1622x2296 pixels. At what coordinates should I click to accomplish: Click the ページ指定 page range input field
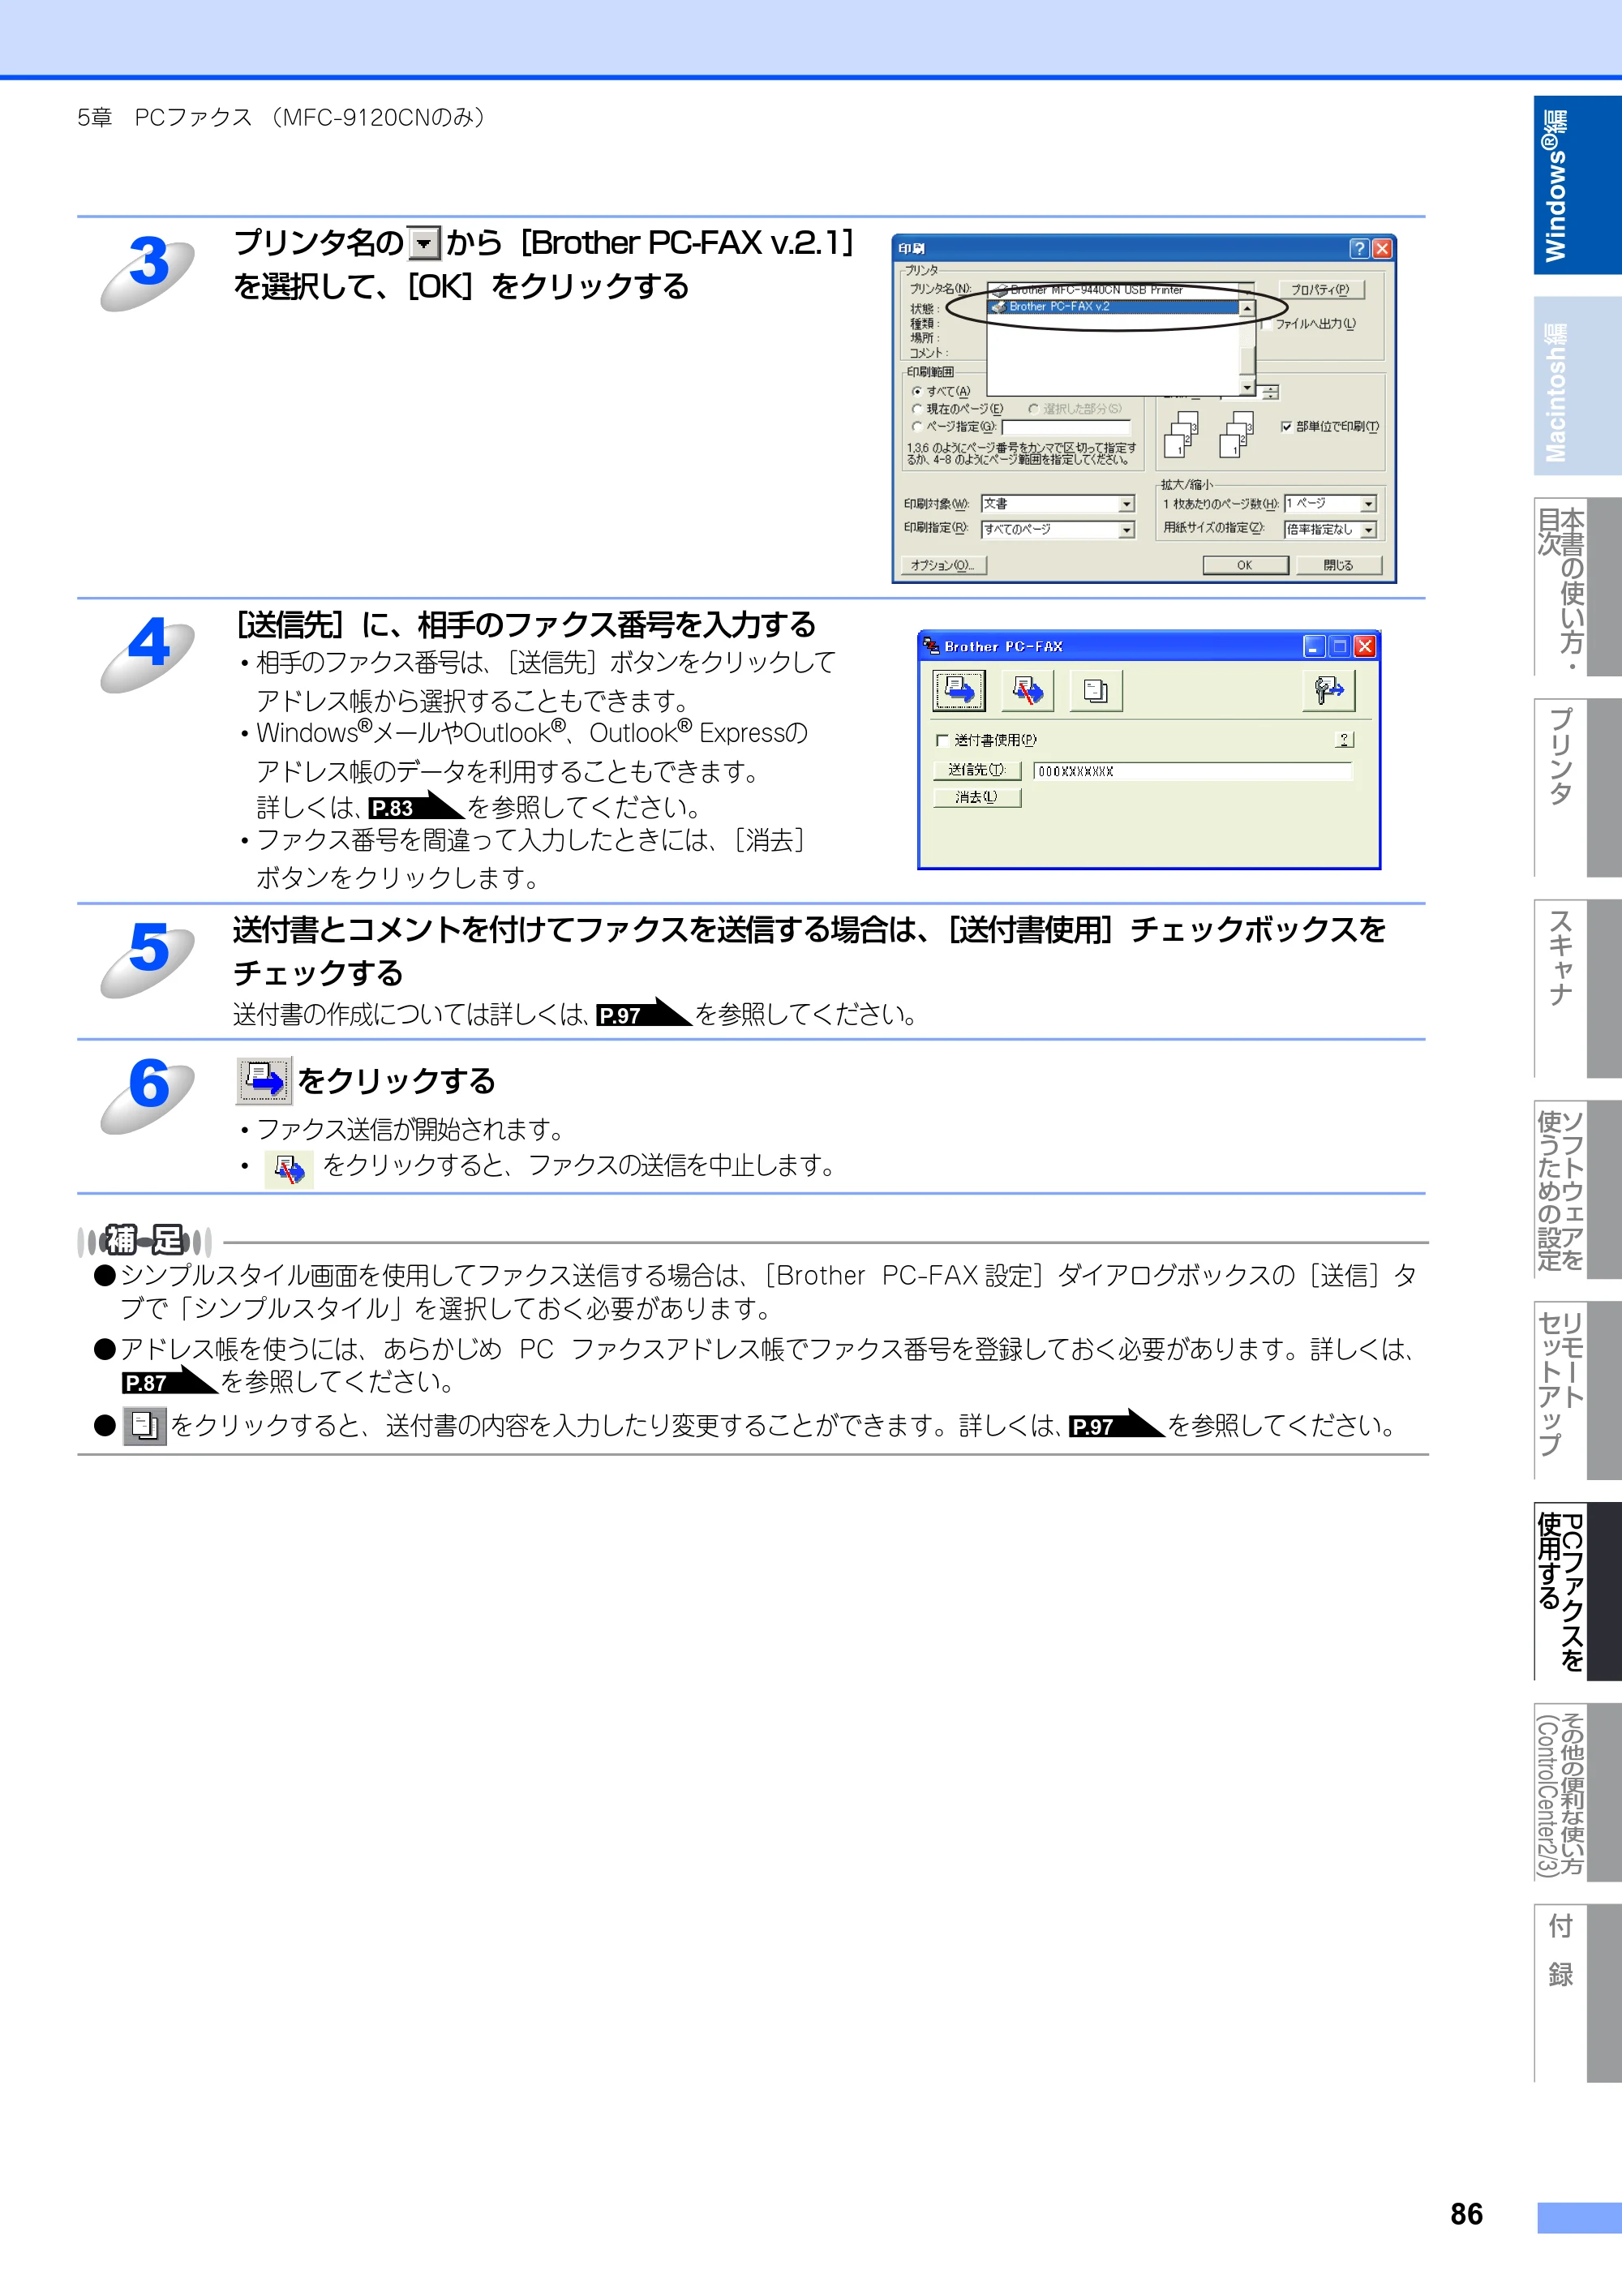tap(1066, 428)
